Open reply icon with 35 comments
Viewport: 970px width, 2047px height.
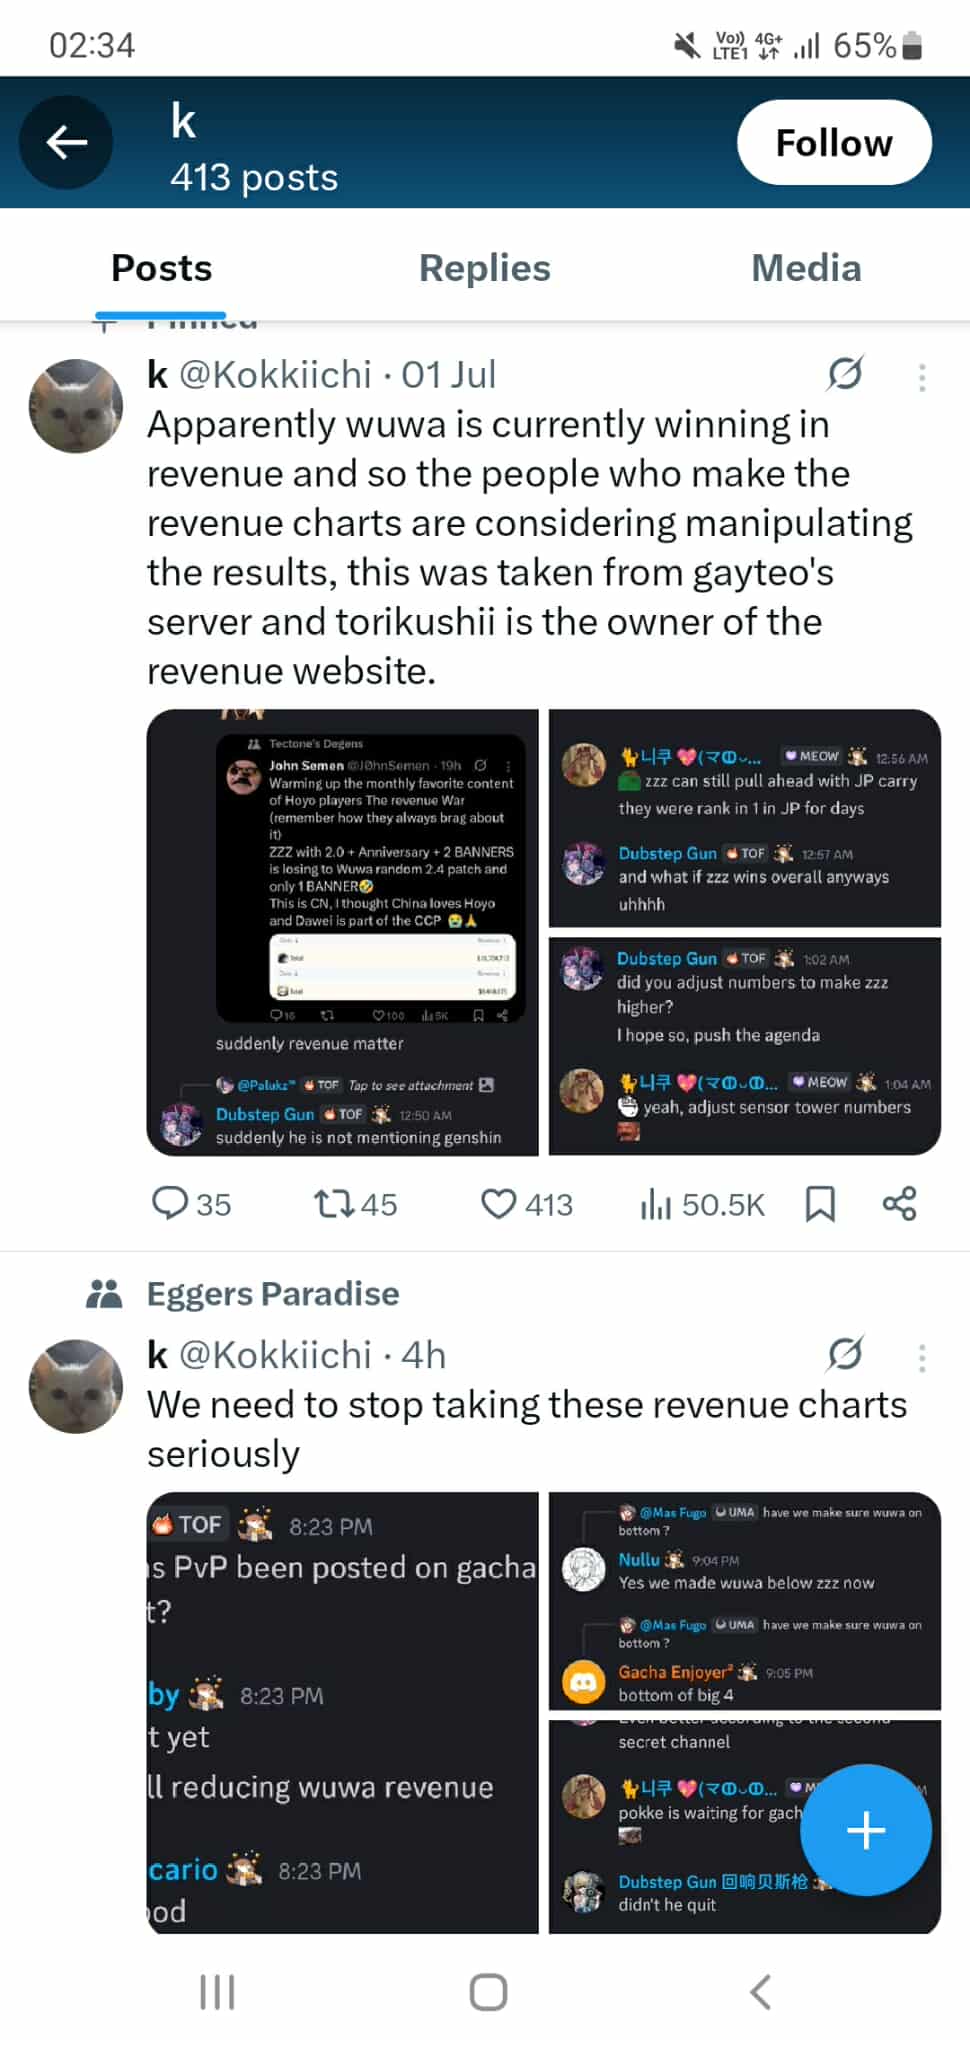[x=191, y=1204]
